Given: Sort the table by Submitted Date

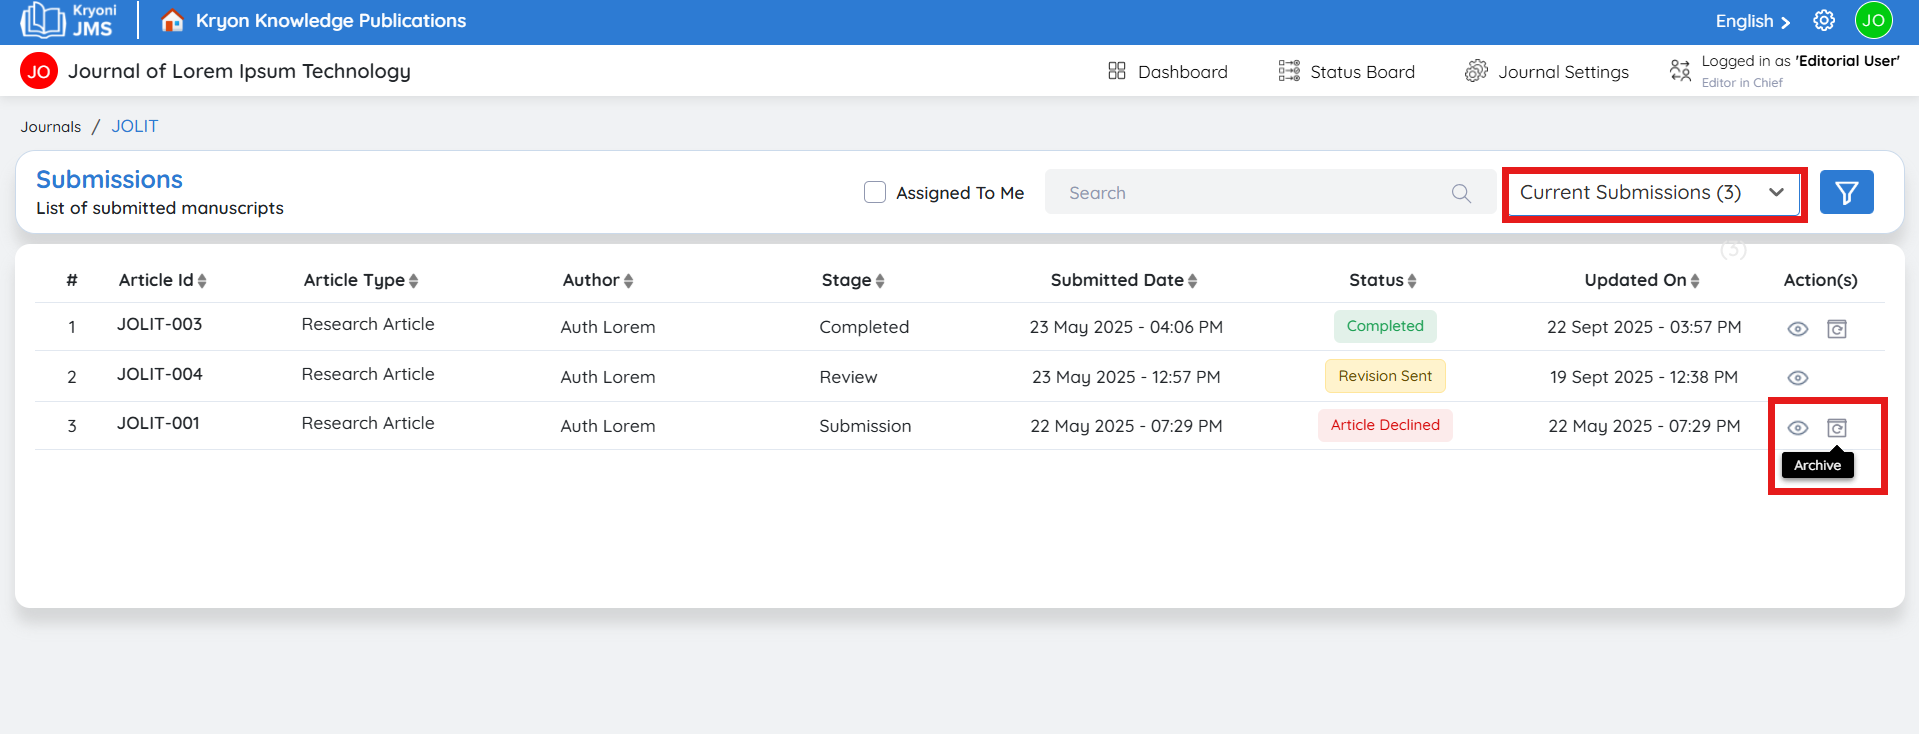Looking at the screenshot, I should point(1123,281).
